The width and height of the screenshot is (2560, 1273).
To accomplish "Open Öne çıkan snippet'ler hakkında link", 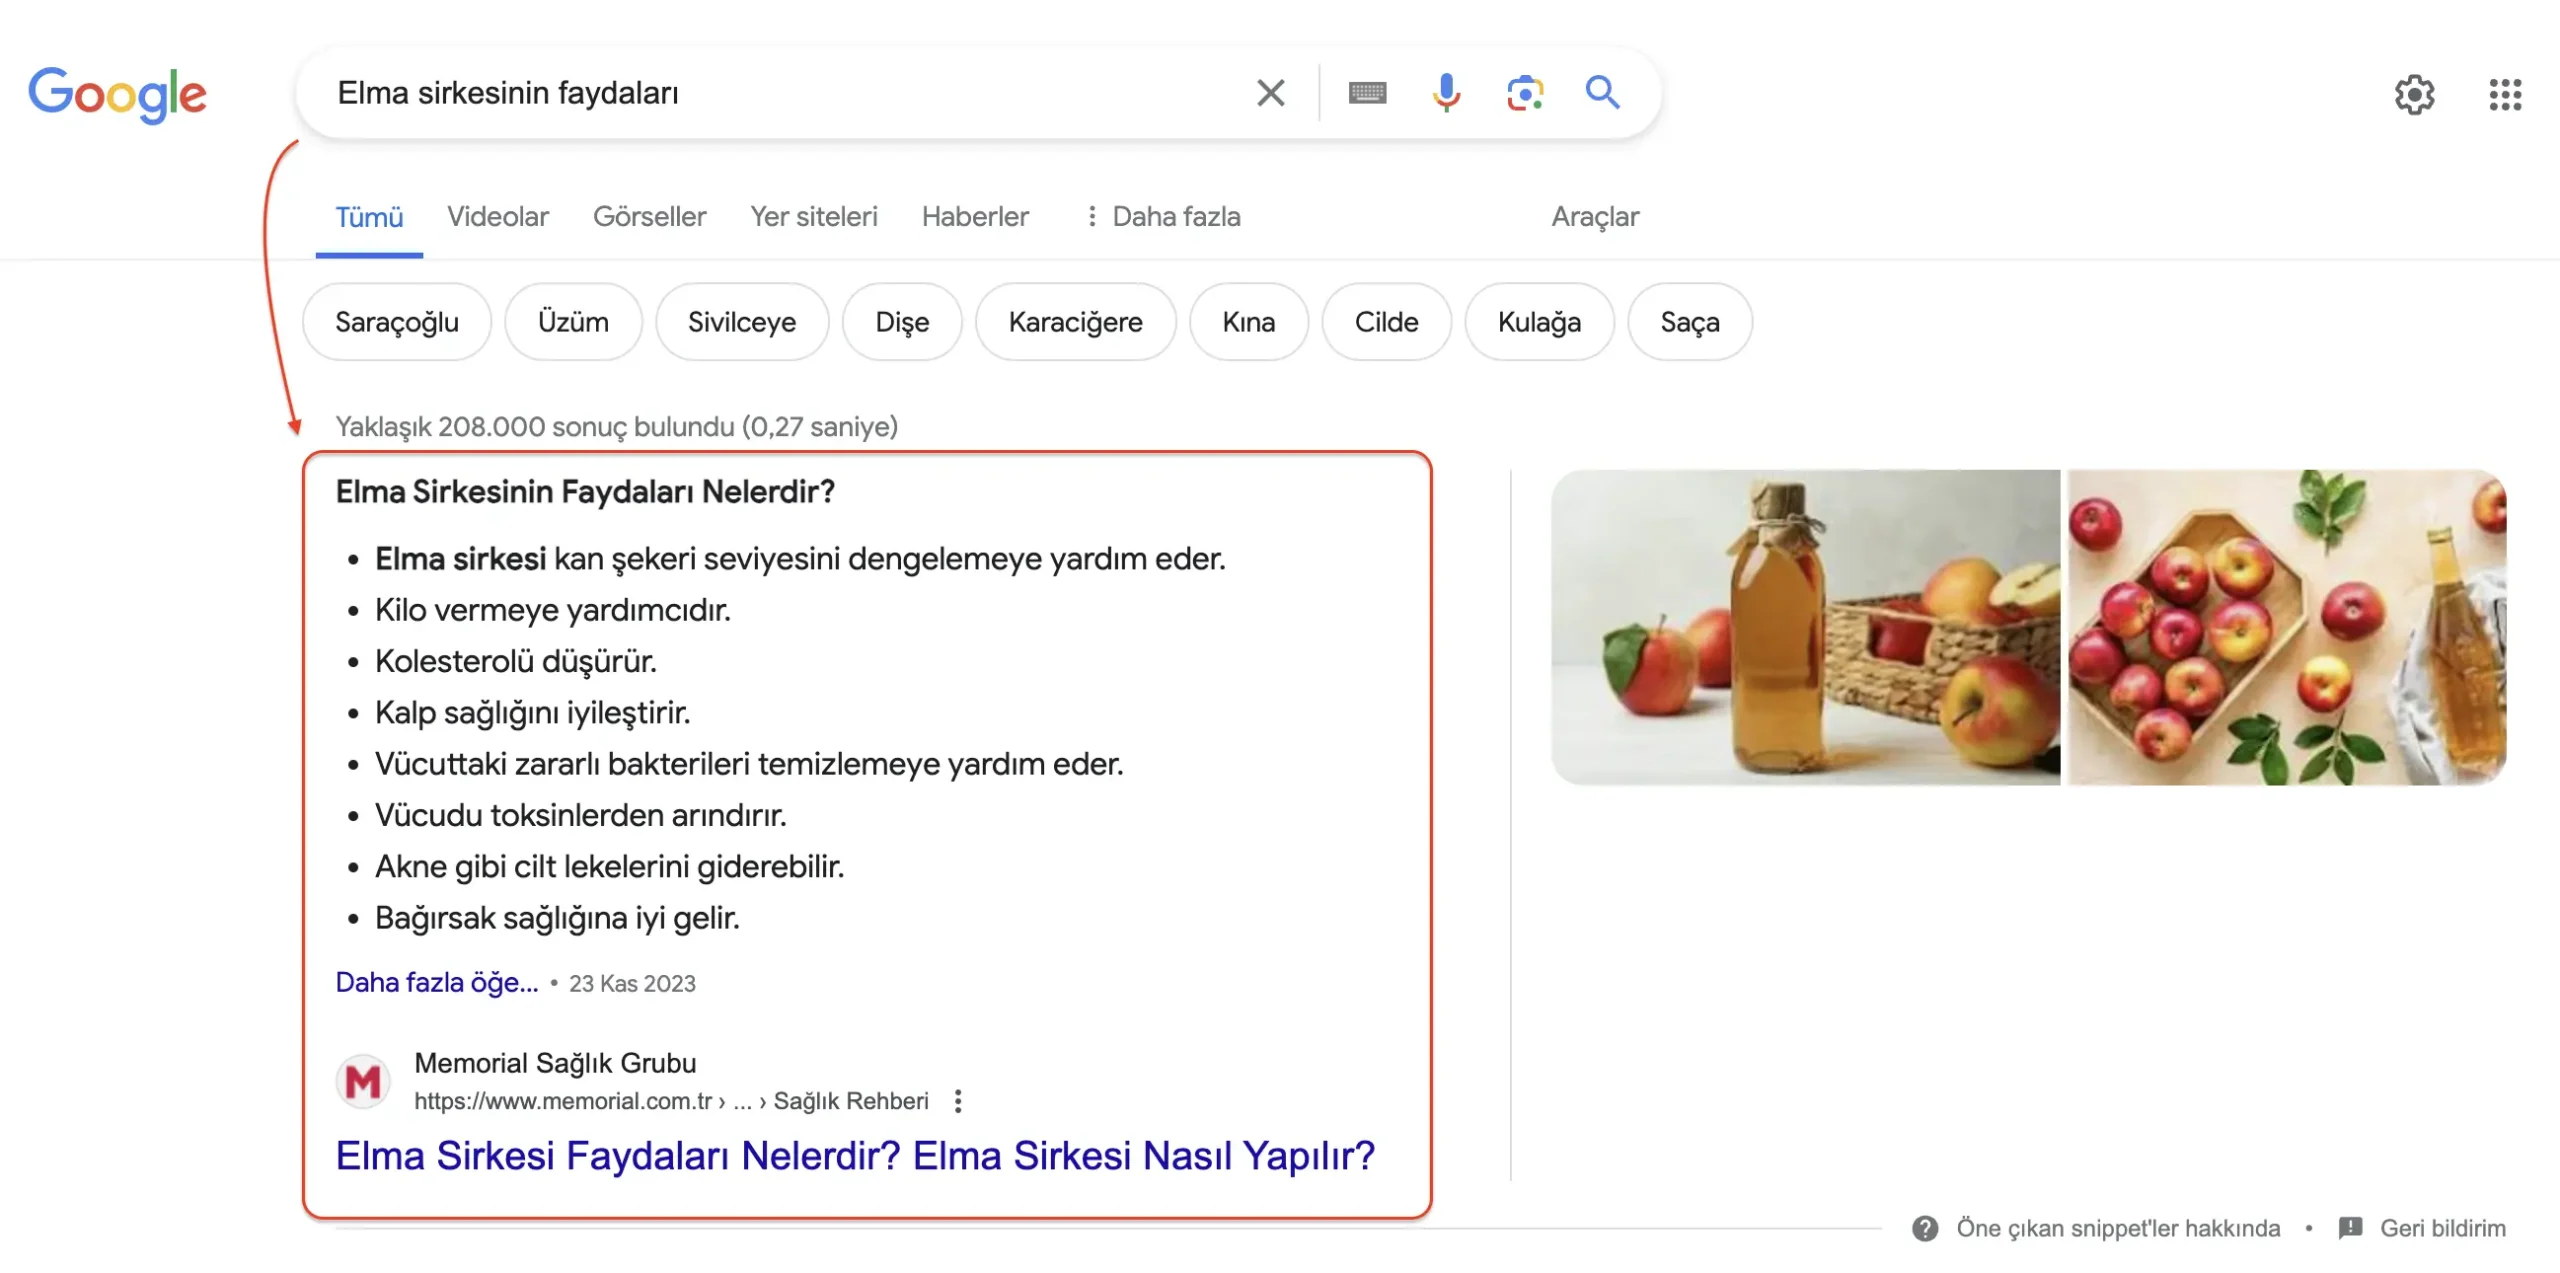I will coord(2118,1228).
